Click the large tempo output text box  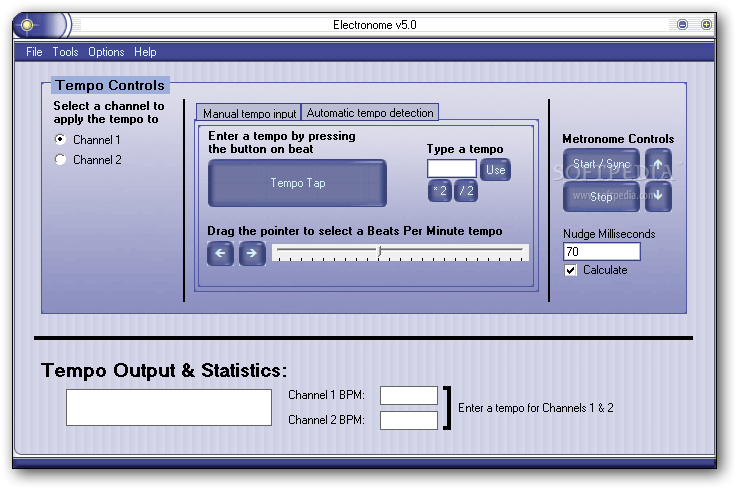point(169,407)
